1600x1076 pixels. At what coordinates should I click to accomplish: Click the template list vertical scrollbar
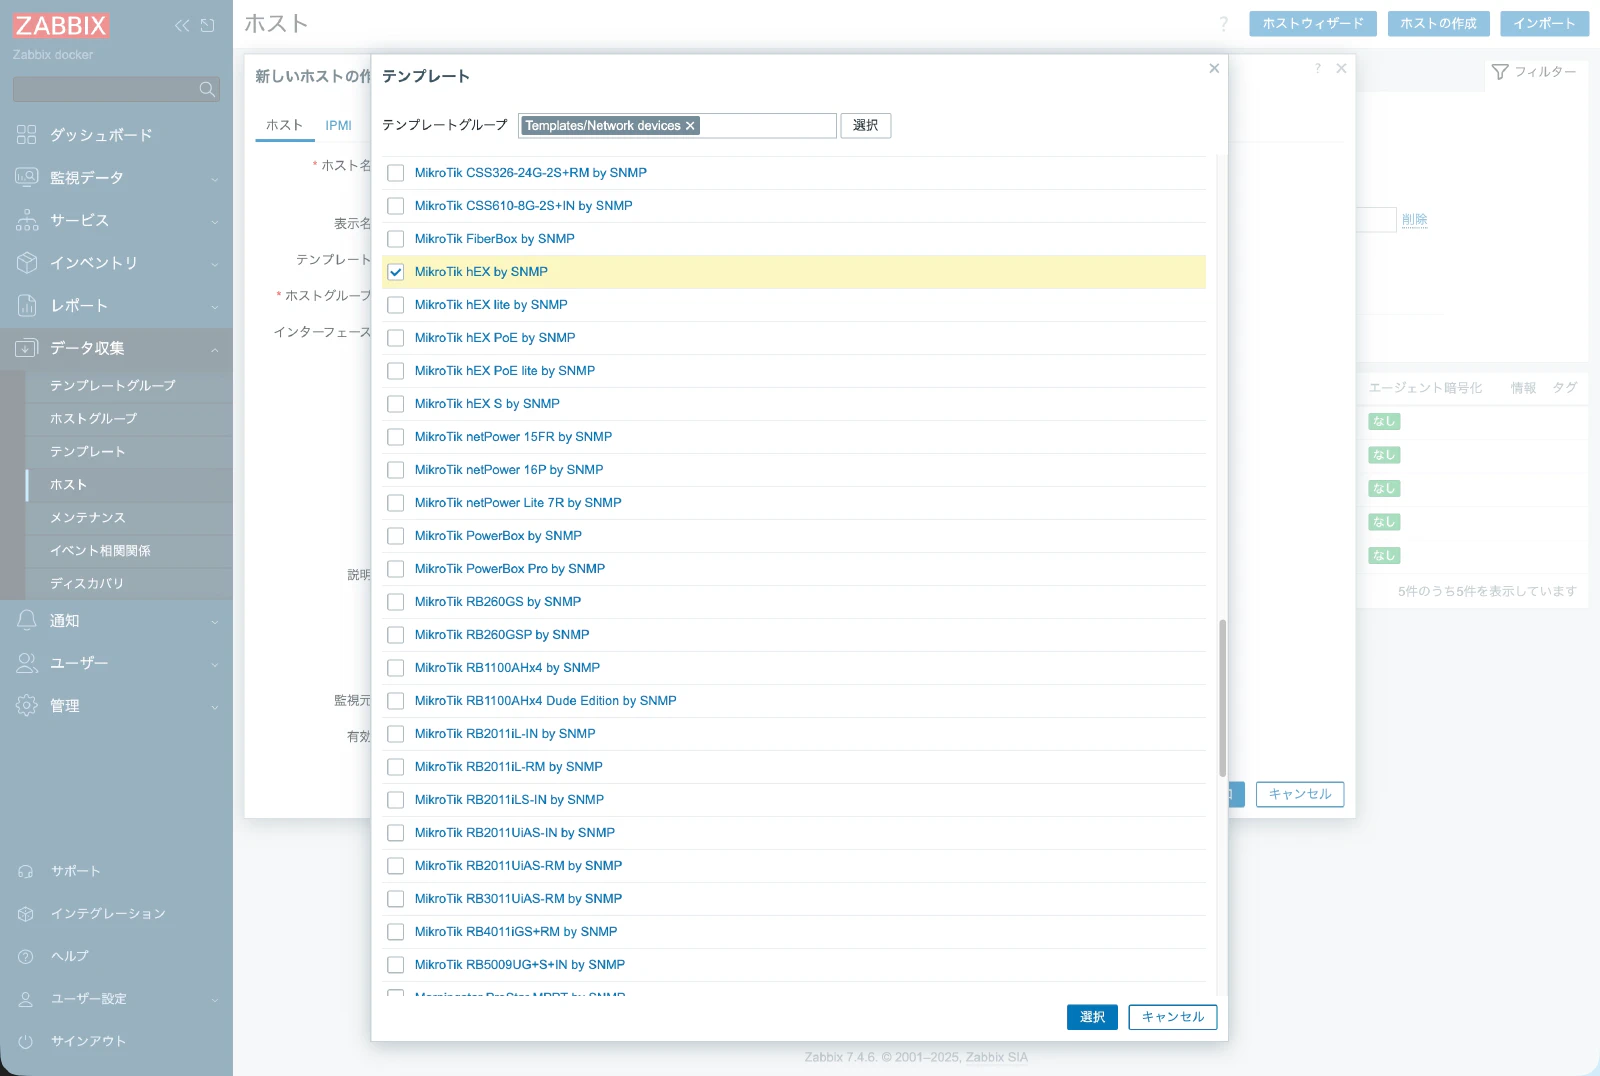1222,698
